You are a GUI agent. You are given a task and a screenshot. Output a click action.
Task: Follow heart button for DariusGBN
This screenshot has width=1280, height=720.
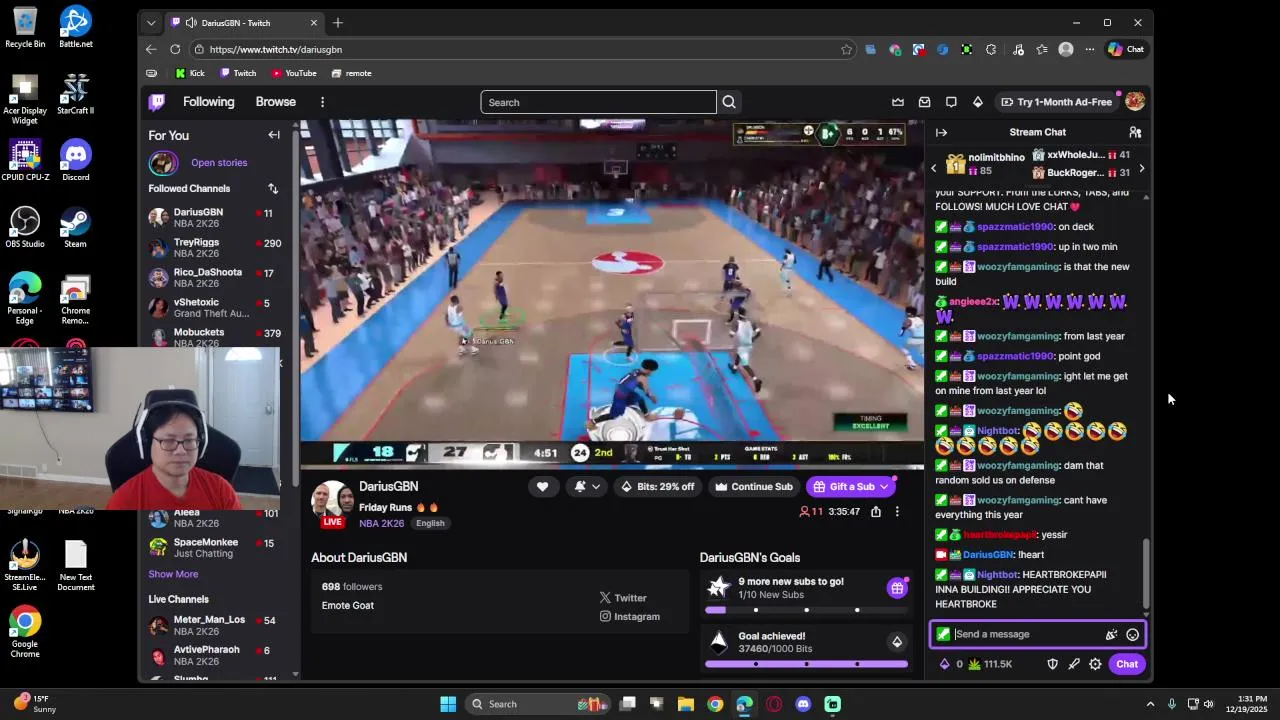click(542, 487)
